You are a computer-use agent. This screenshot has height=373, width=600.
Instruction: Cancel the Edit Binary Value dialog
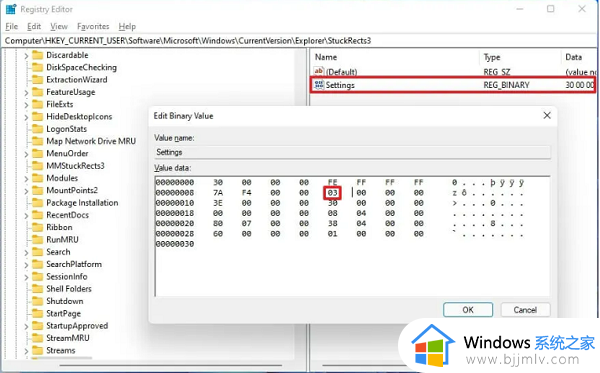(x=525, y=310)
